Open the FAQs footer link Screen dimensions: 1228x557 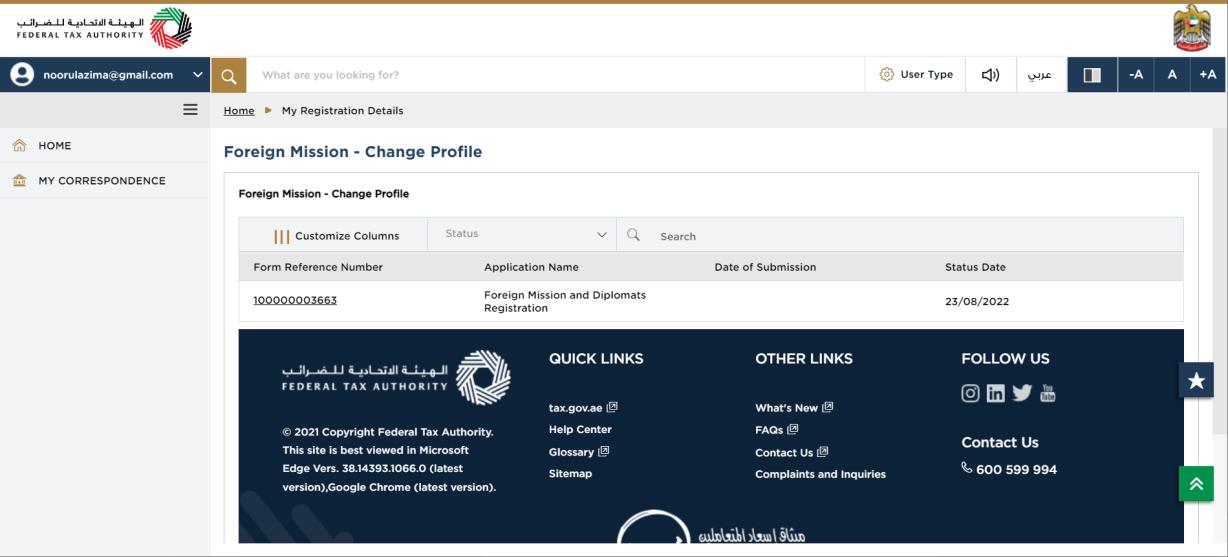point(777,429)
